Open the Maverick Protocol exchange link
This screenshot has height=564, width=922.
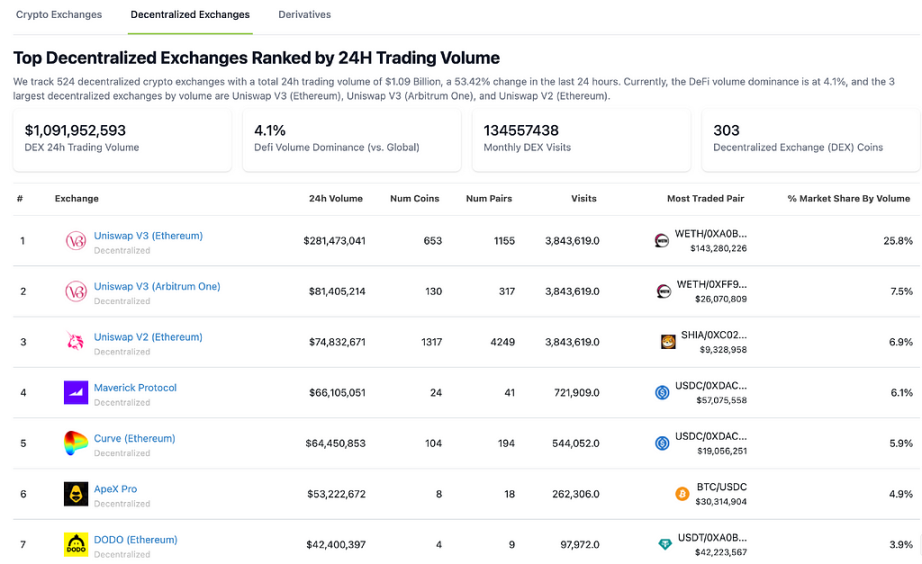pyautogui.click(x=135, y=387)
